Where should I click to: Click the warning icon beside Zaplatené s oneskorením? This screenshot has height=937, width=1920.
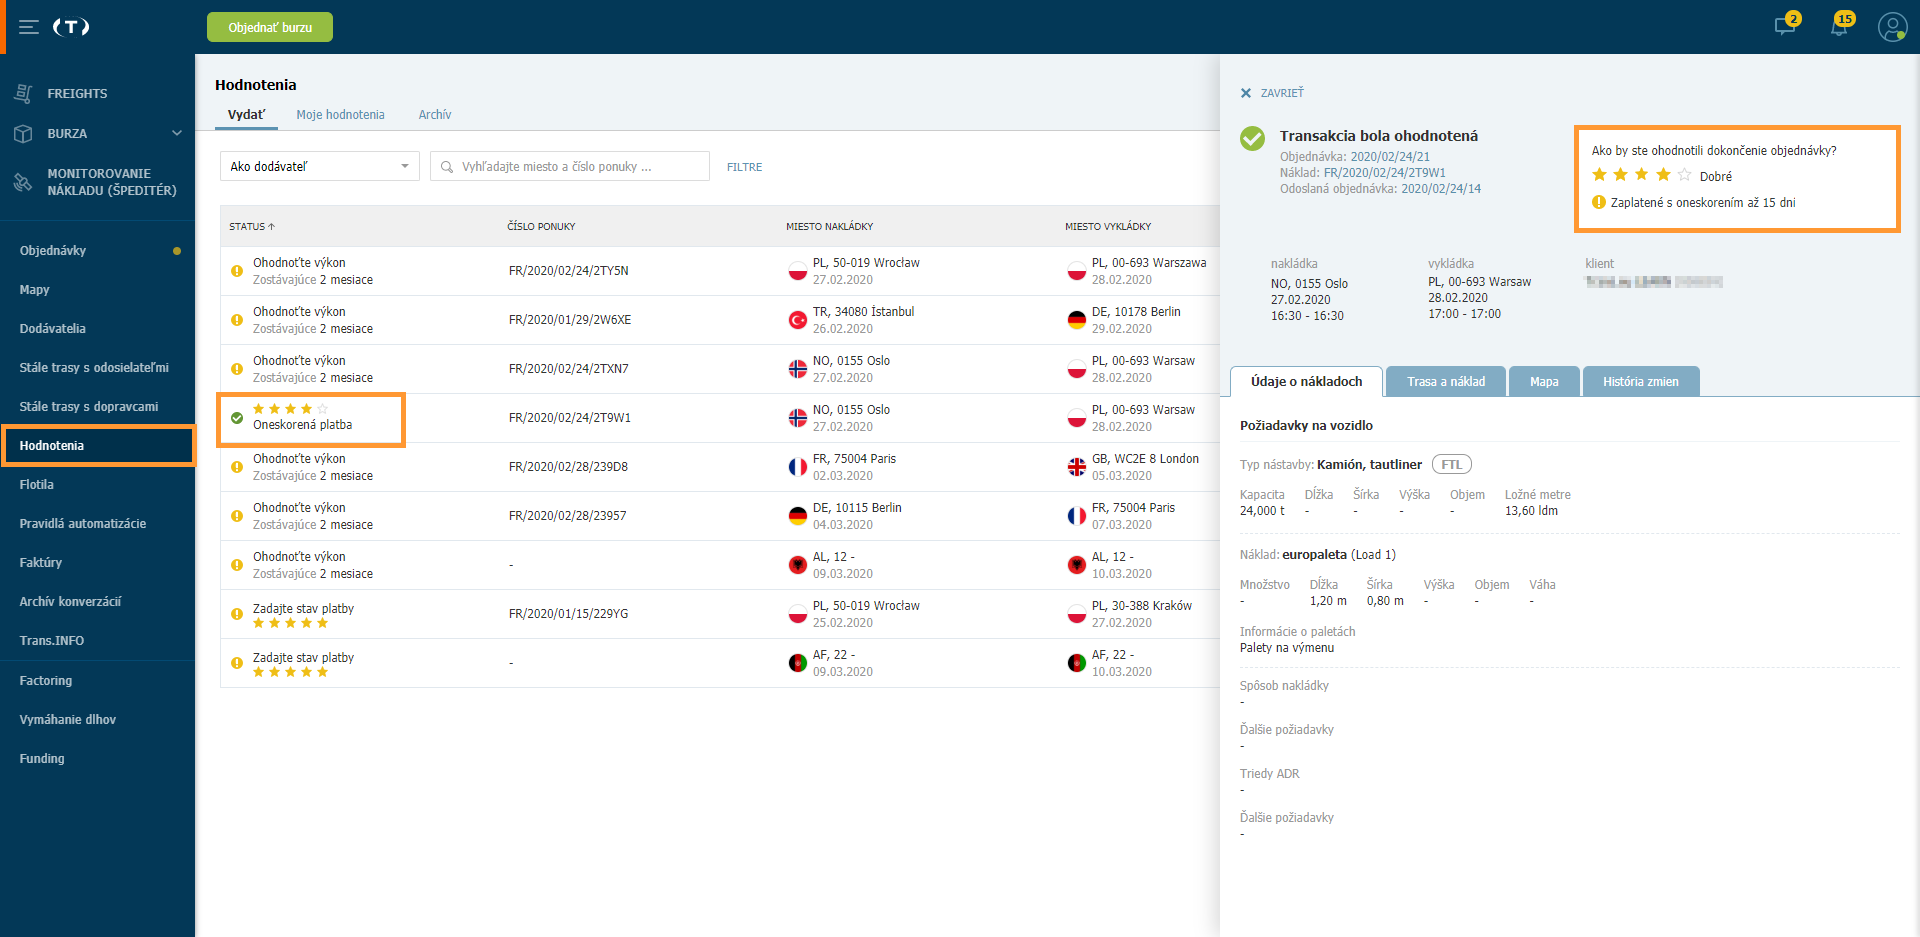point(1599,202)
